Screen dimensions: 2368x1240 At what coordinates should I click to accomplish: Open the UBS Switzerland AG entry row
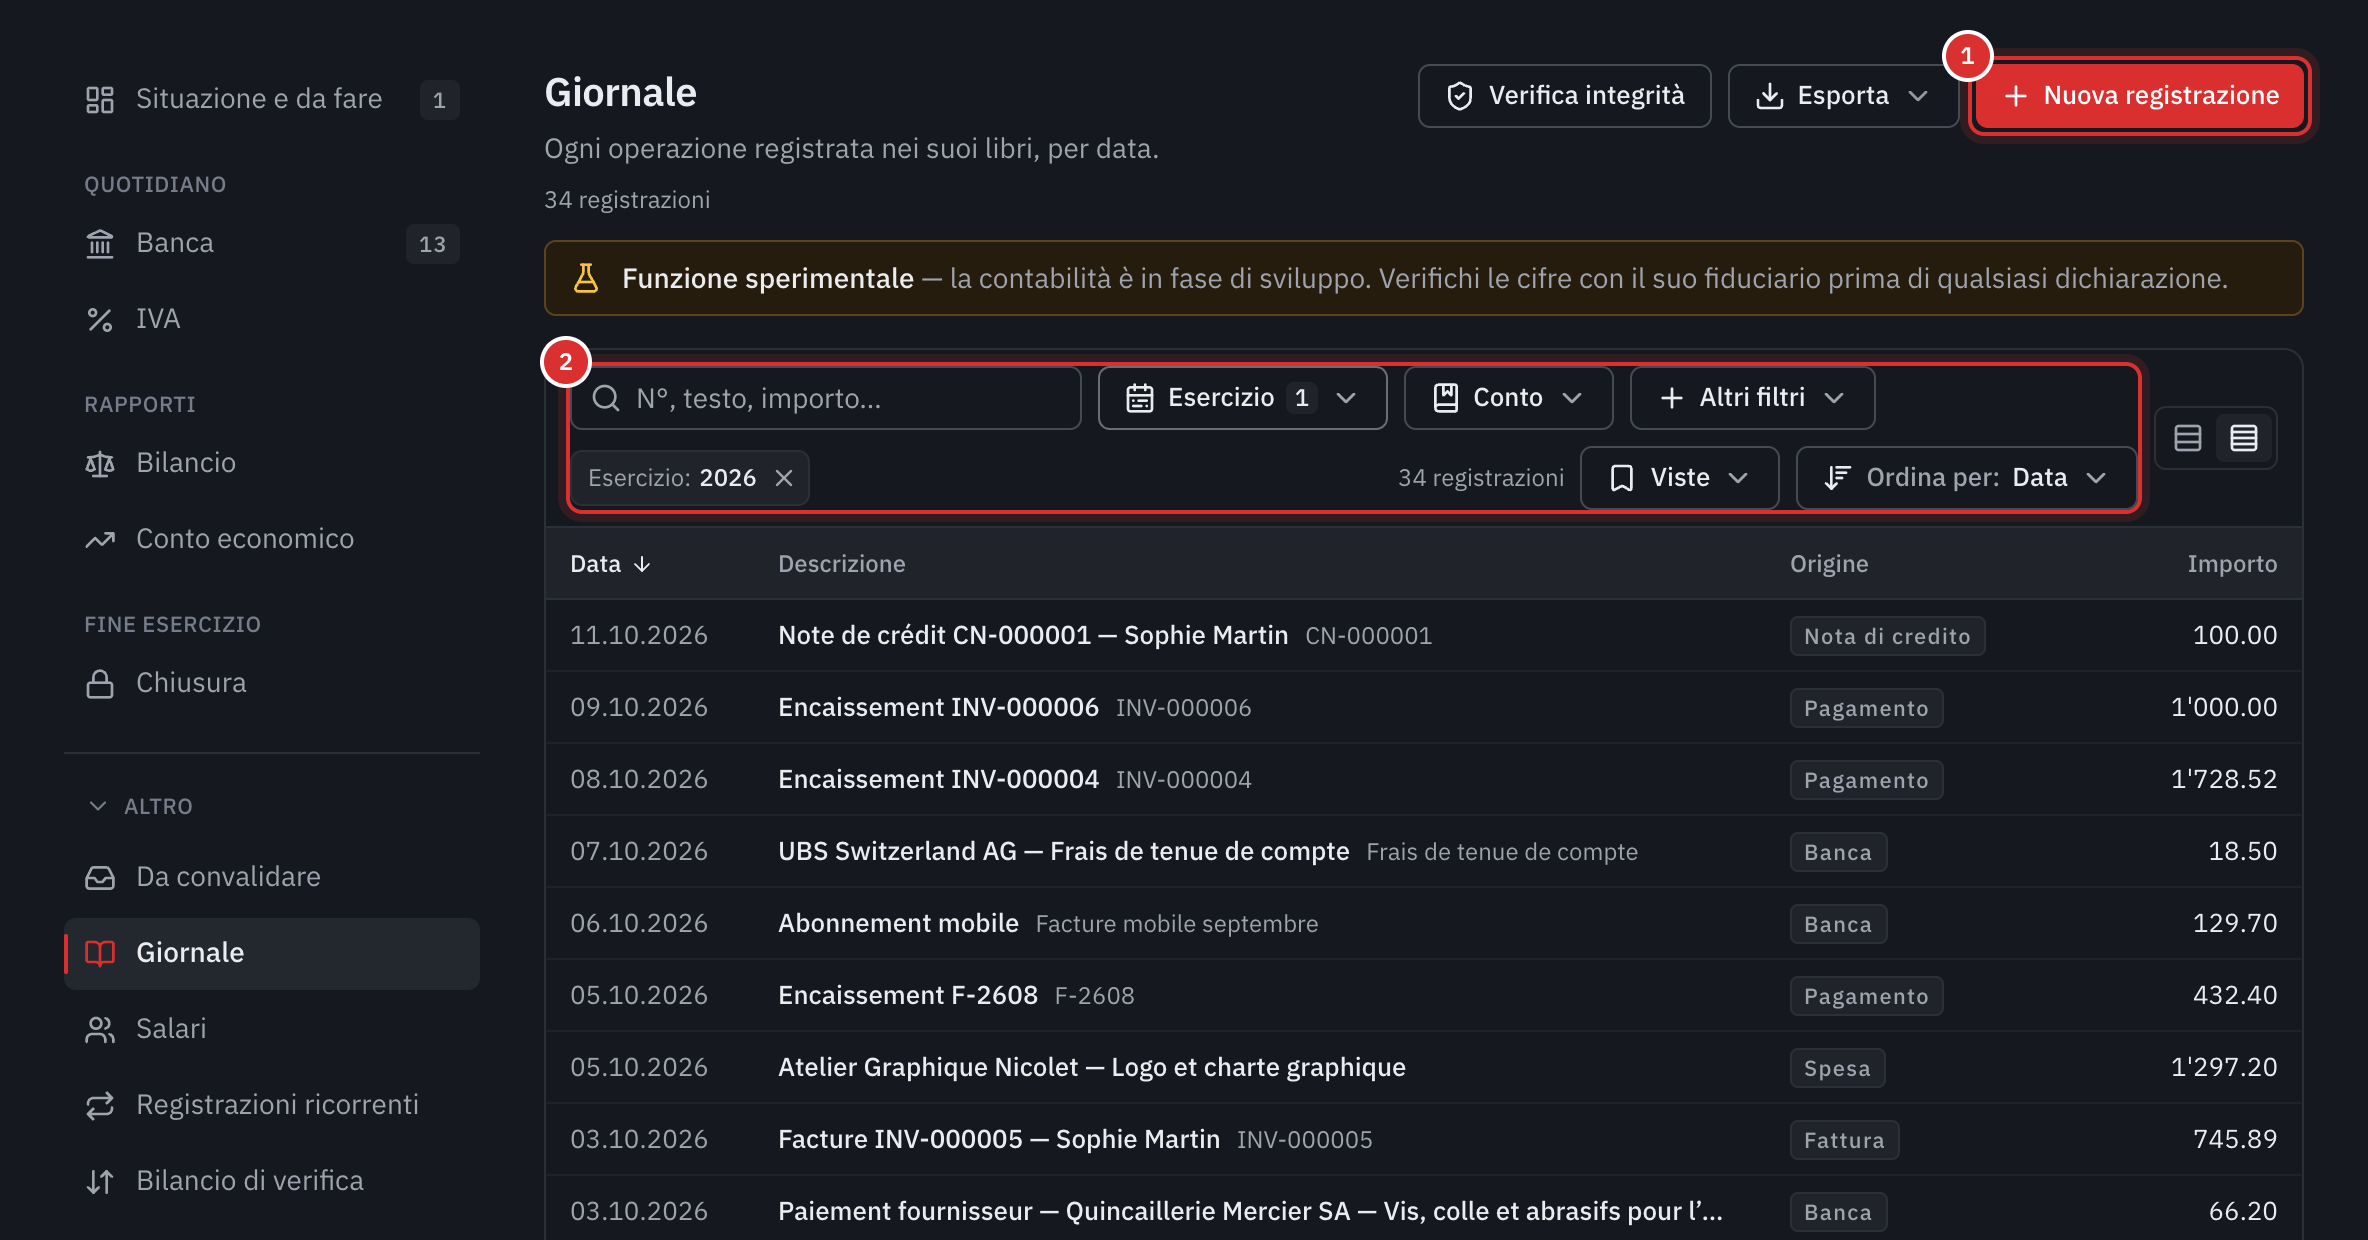(1424, 851)
